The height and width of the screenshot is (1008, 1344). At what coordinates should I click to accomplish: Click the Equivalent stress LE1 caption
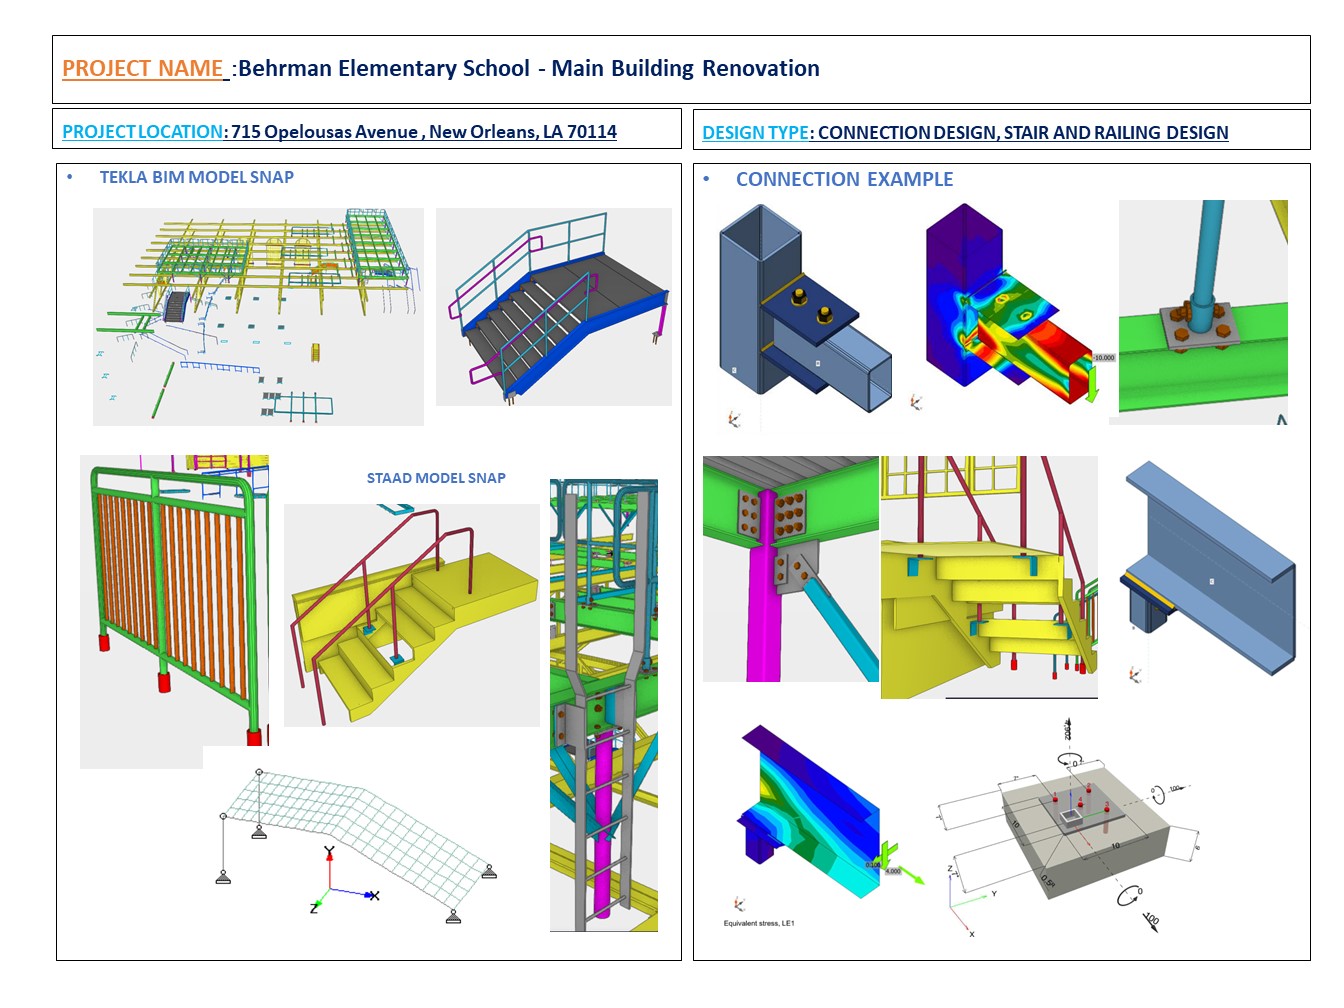759,923
